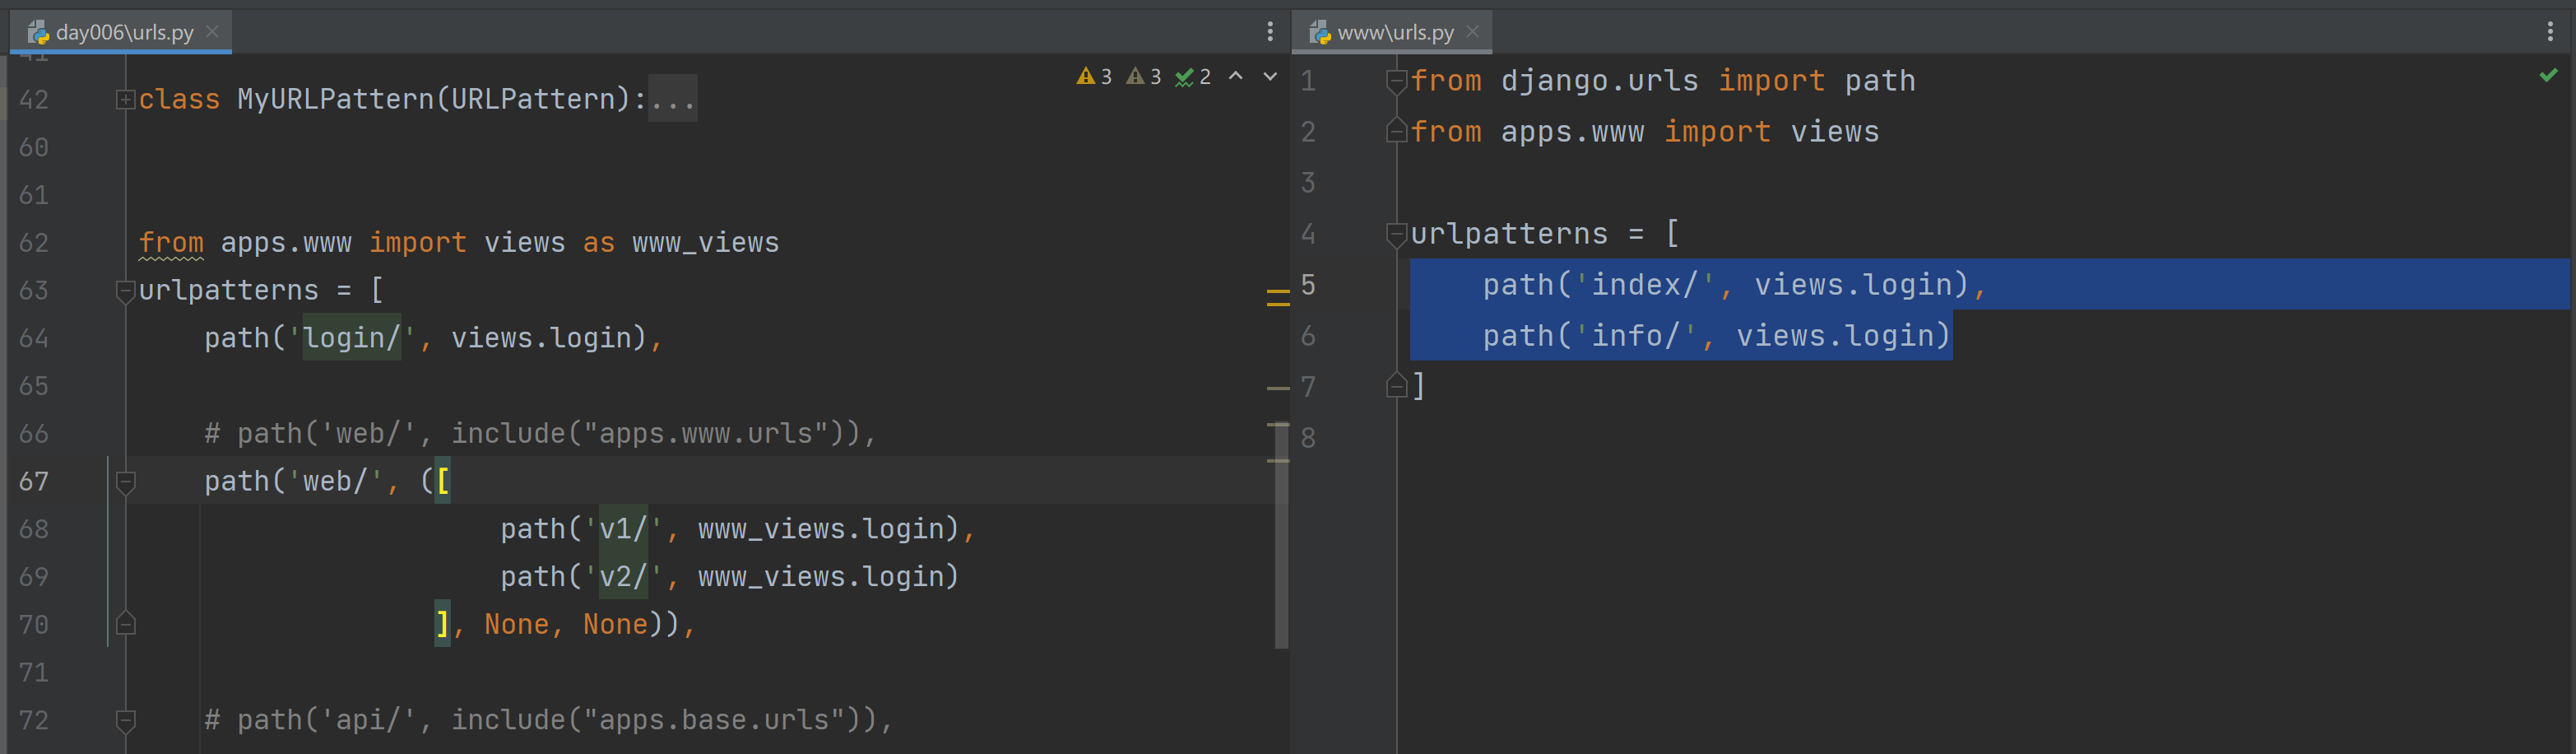Click the left editor vertical scrollbar

1281,535
